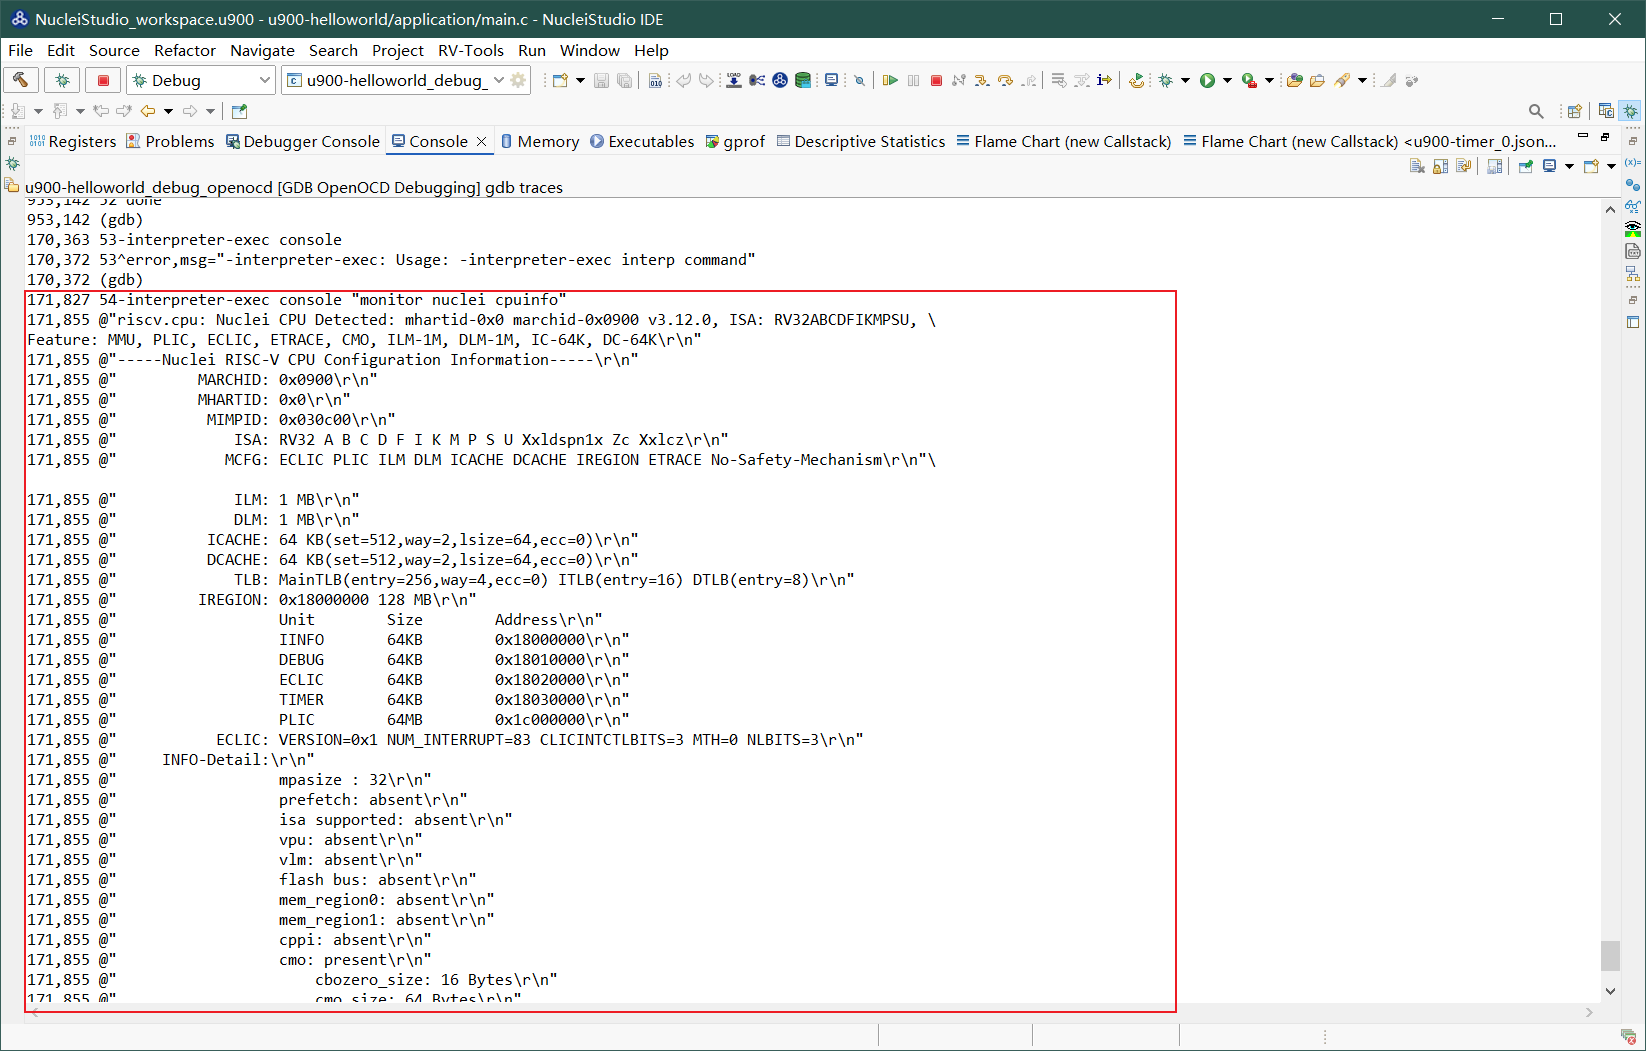Toggle Scroll Lock in the console toolbar
The height and width of the screenshot is (1051, 1646).
pyautogui.click(x=1441, y=166)
